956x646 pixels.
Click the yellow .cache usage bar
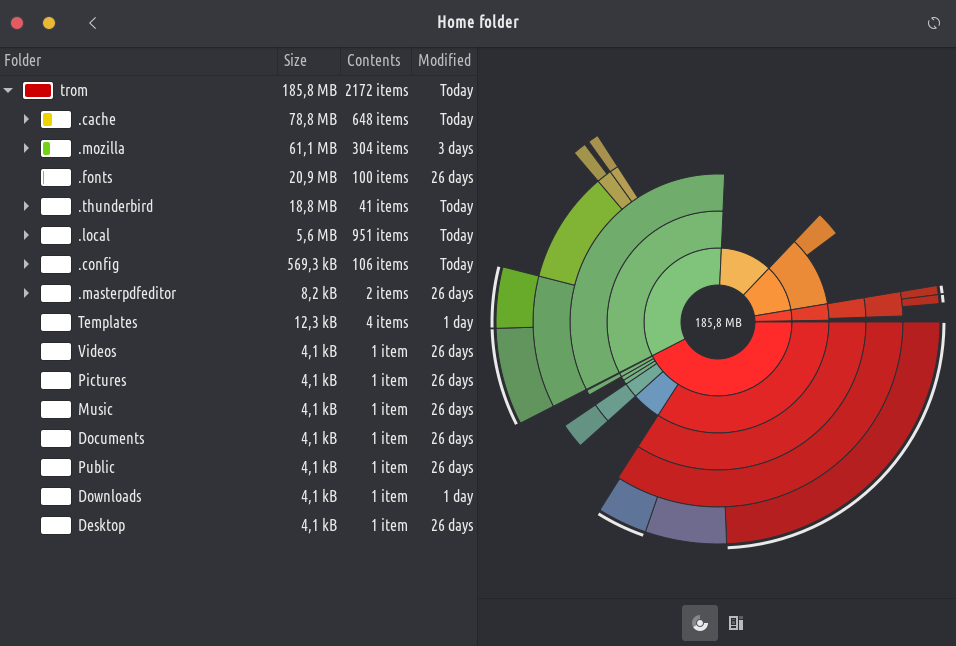tap(55, 120)
